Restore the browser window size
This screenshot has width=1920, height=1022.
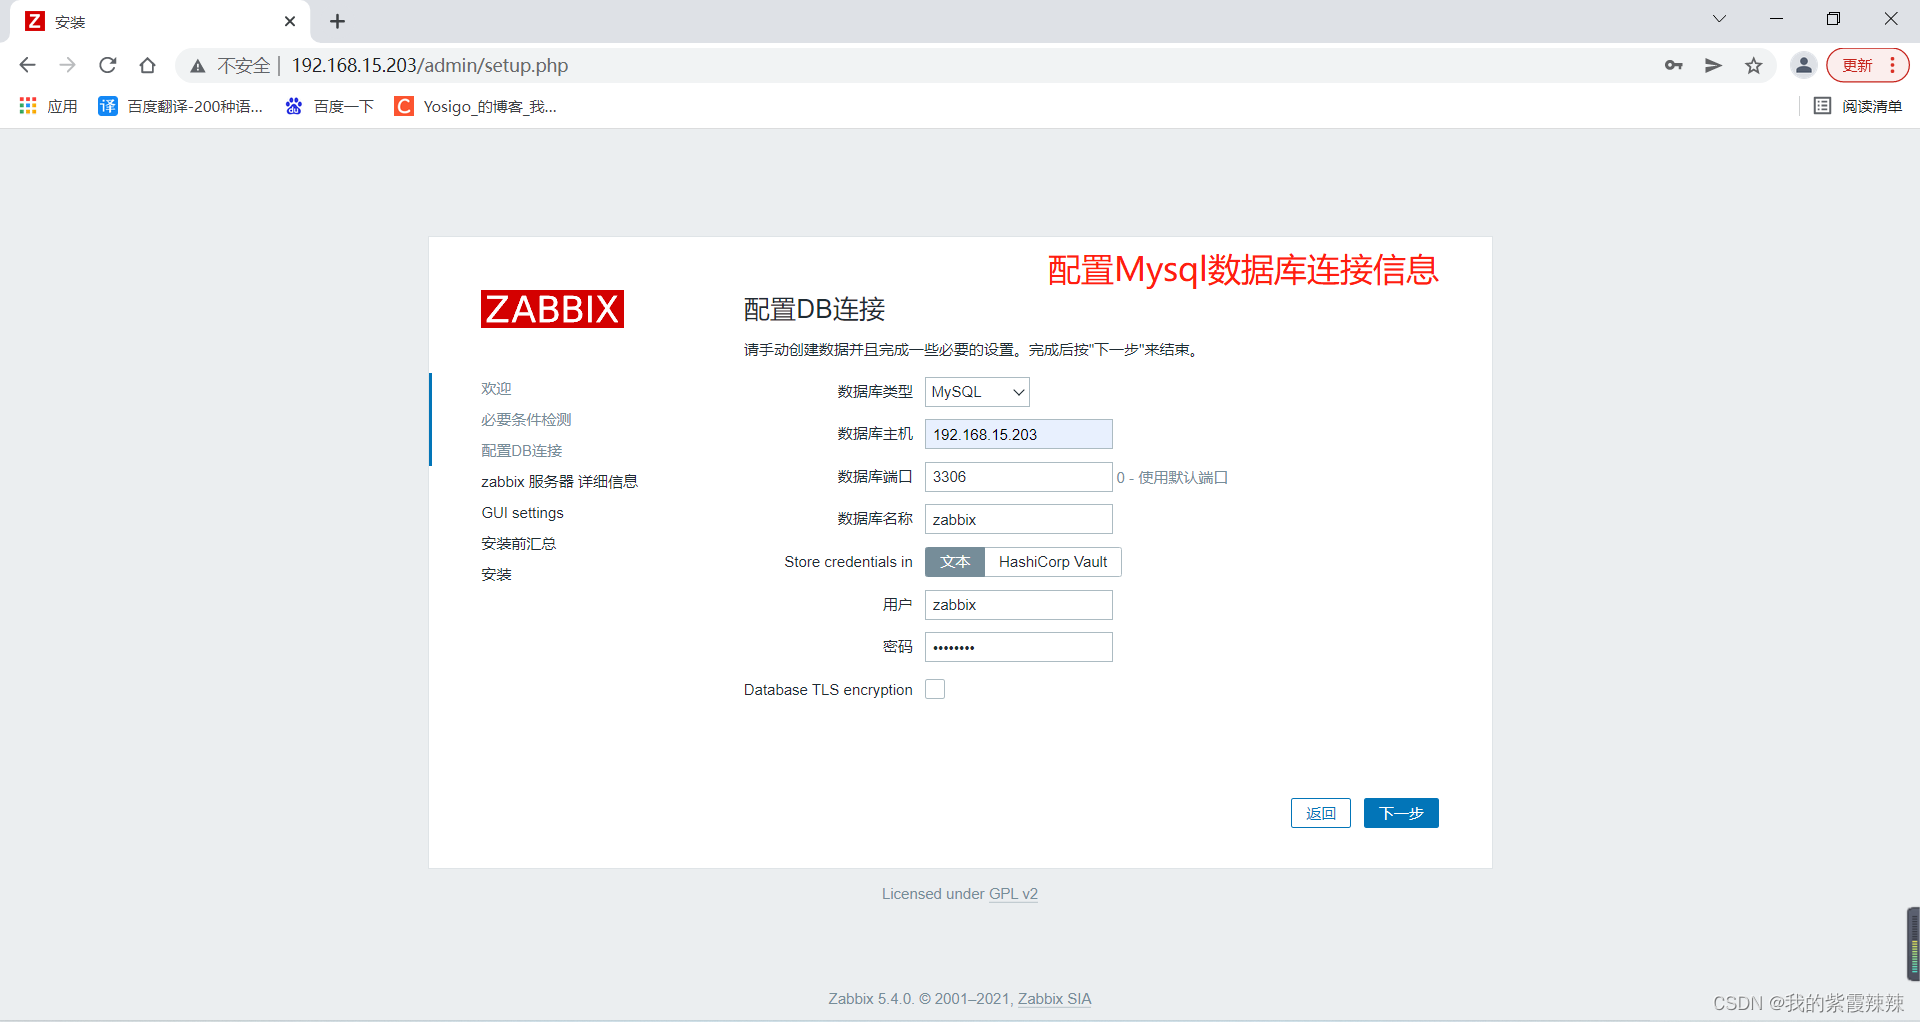[1833, 19]
